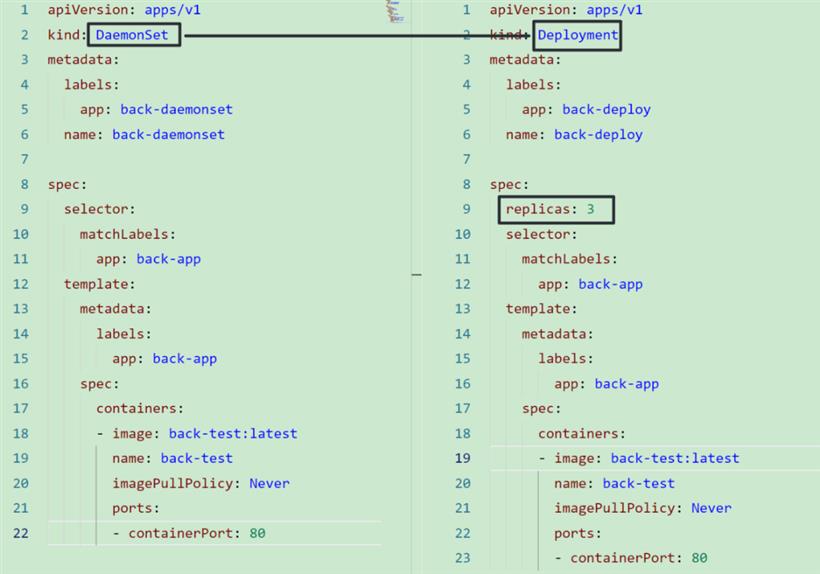
Task: Click line number 19 in Deployment gutter
Action: [463, 458]
